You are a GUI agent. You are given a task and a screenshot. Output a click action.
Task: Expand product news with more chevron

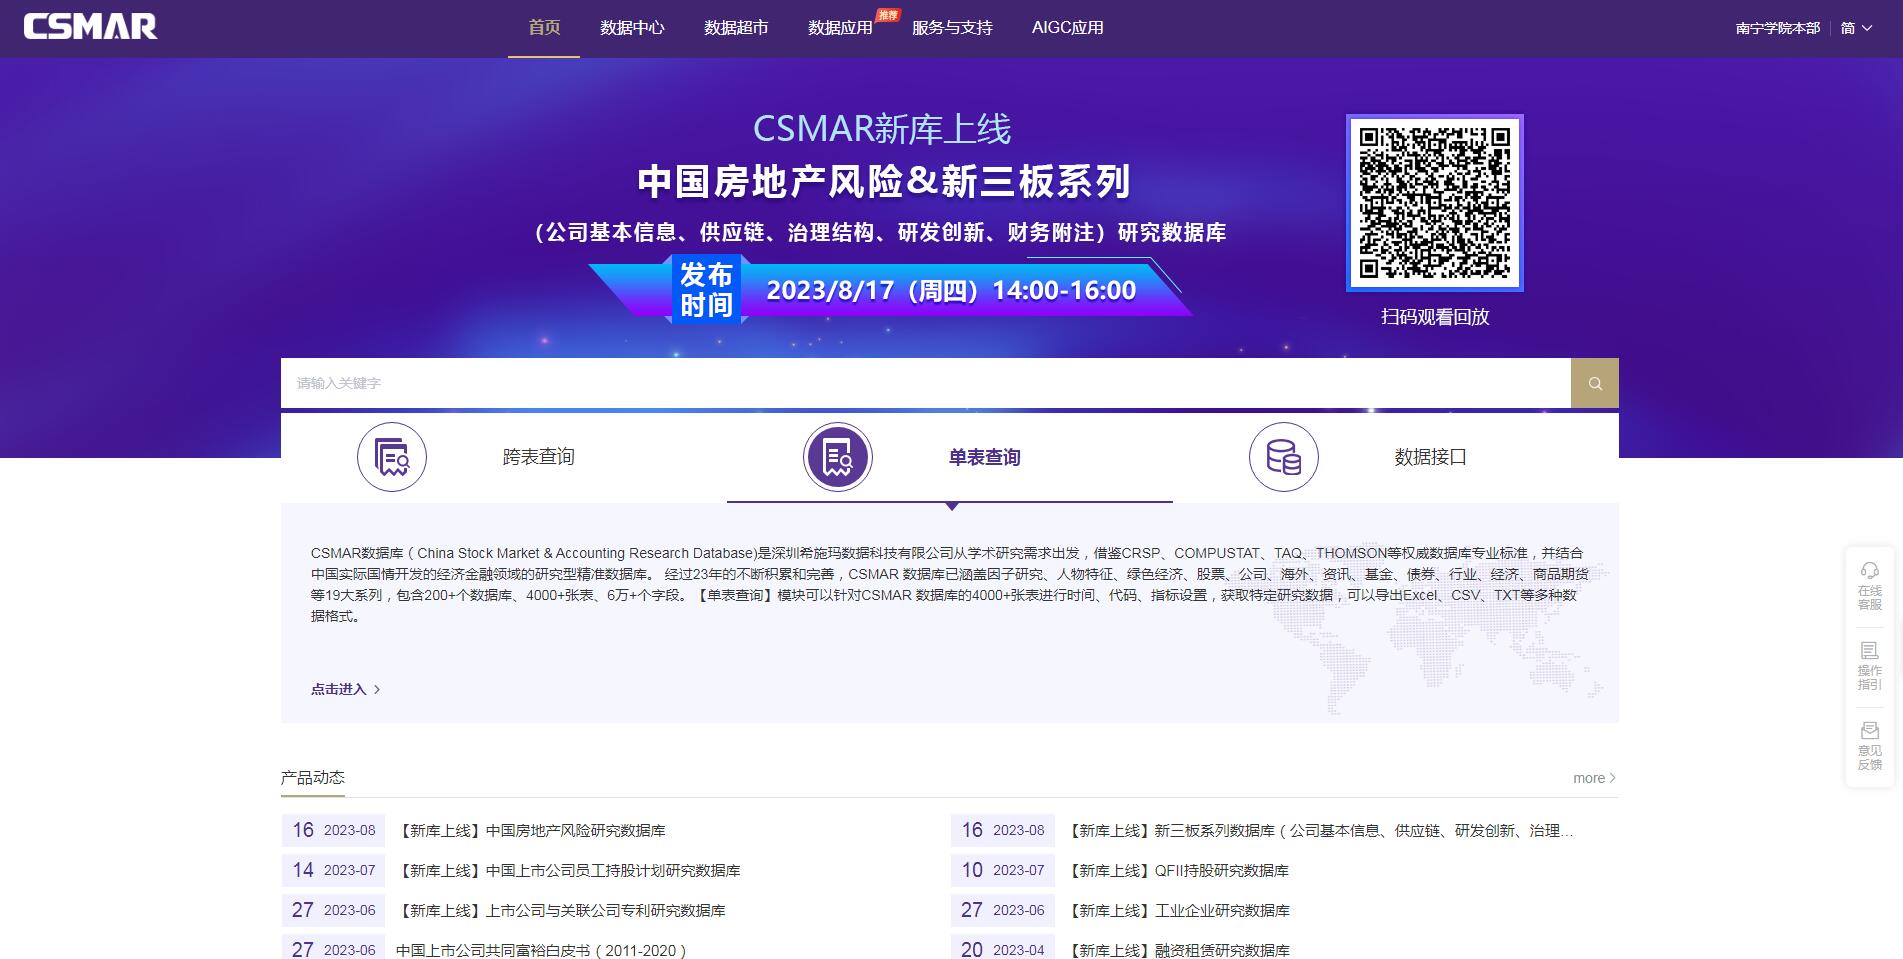pyautogui.click(x=1594, y=778)
